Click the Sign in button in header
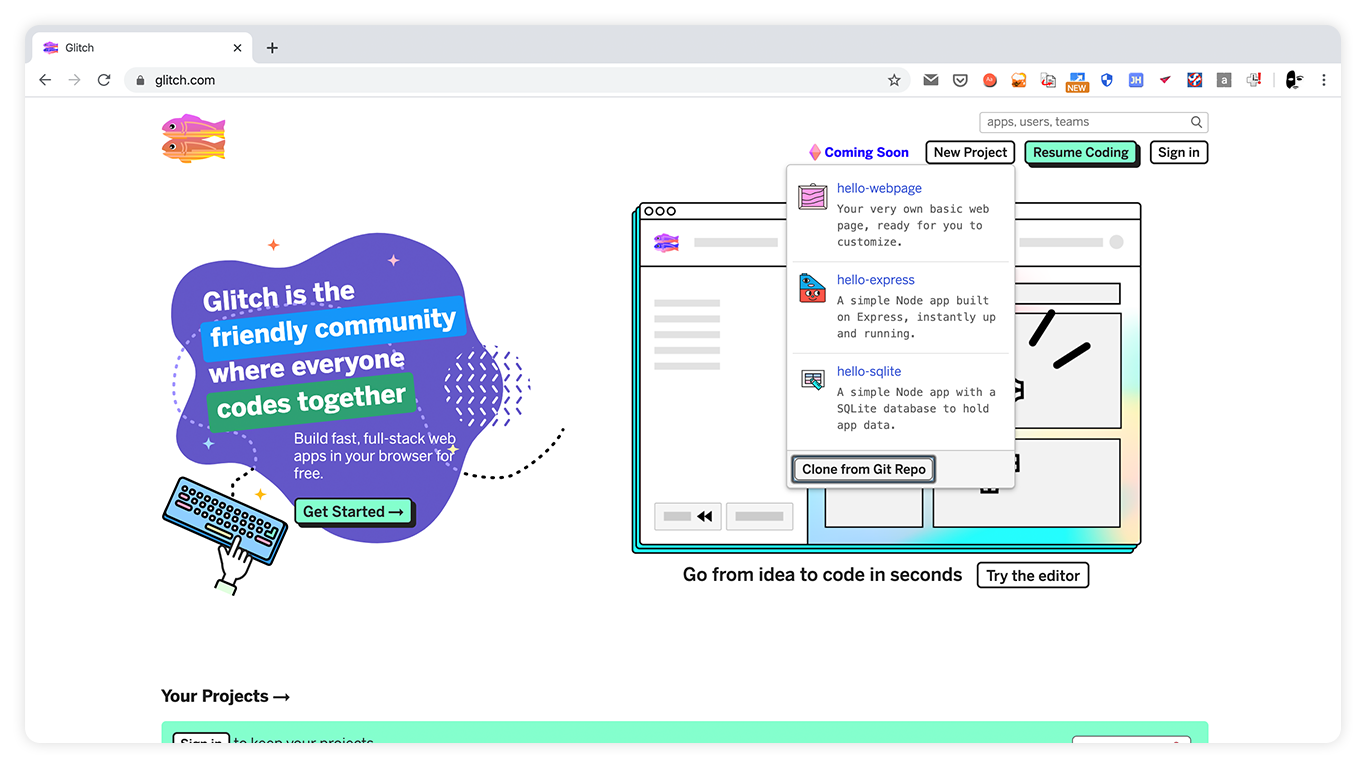1366x768 pixels. point(1178,152)
